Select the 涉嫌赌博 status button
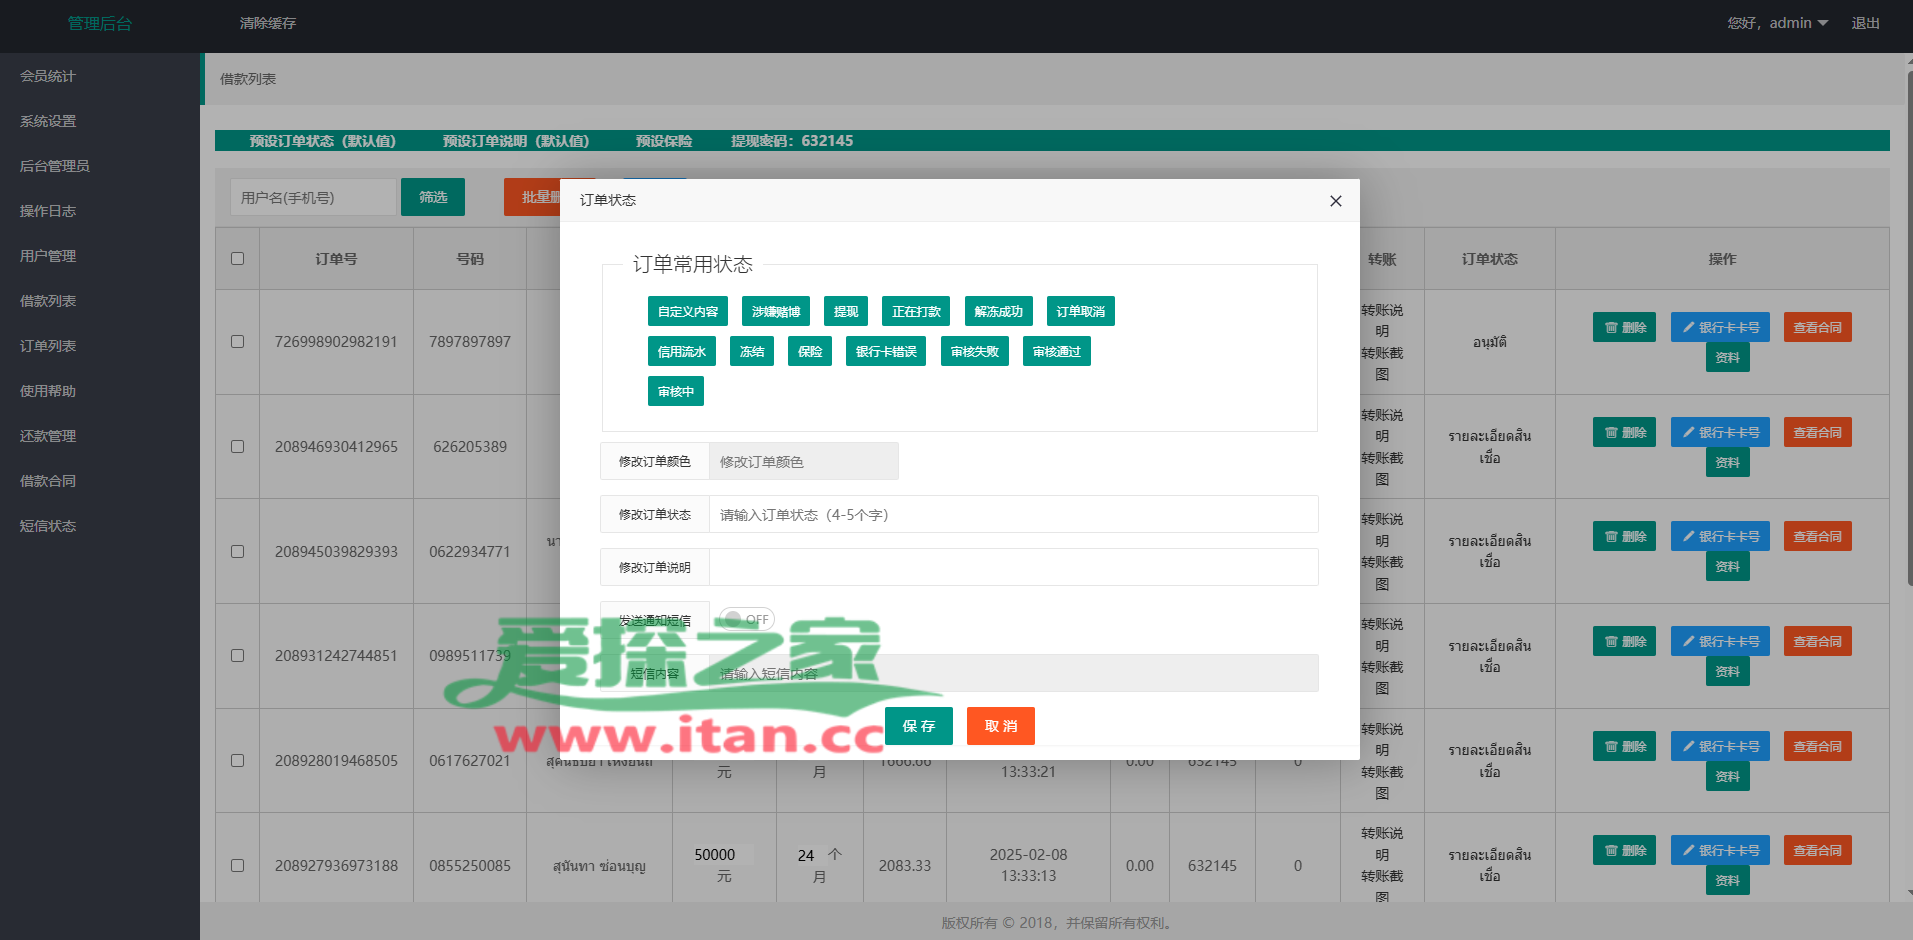This screenshot has height=940, width=1913. point(776,311)
